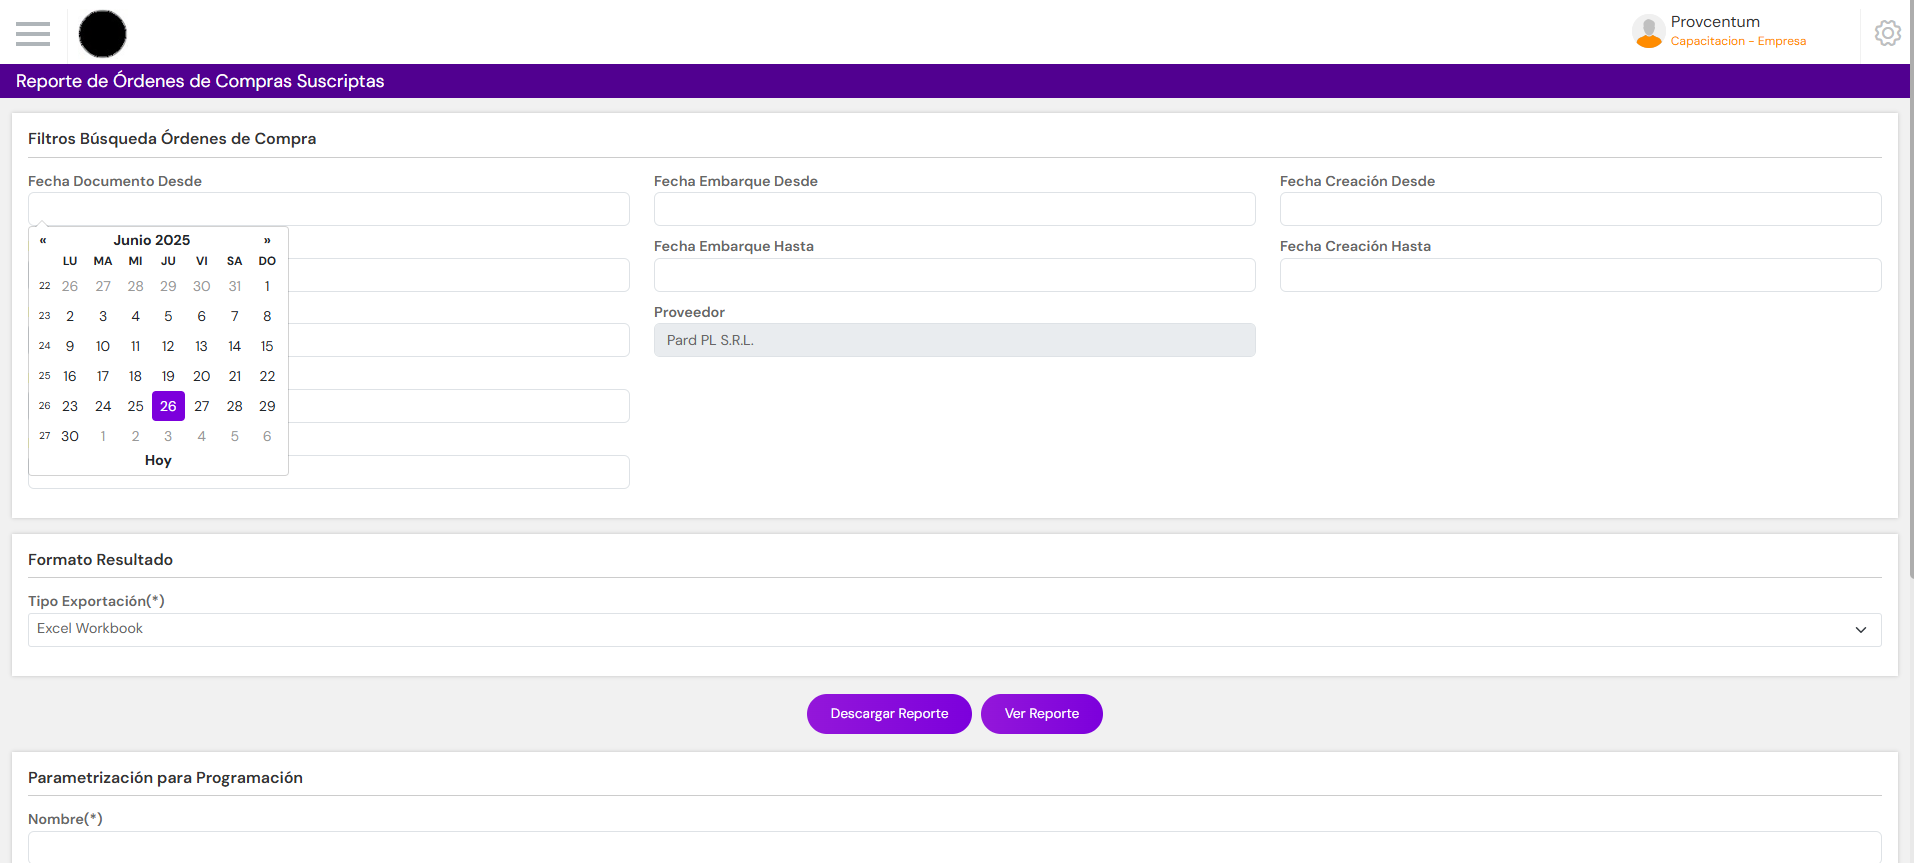Viewport: 1914px width, 863px height.
Task: Click the Parametrización para Programación heading
Action: [165, 778]
